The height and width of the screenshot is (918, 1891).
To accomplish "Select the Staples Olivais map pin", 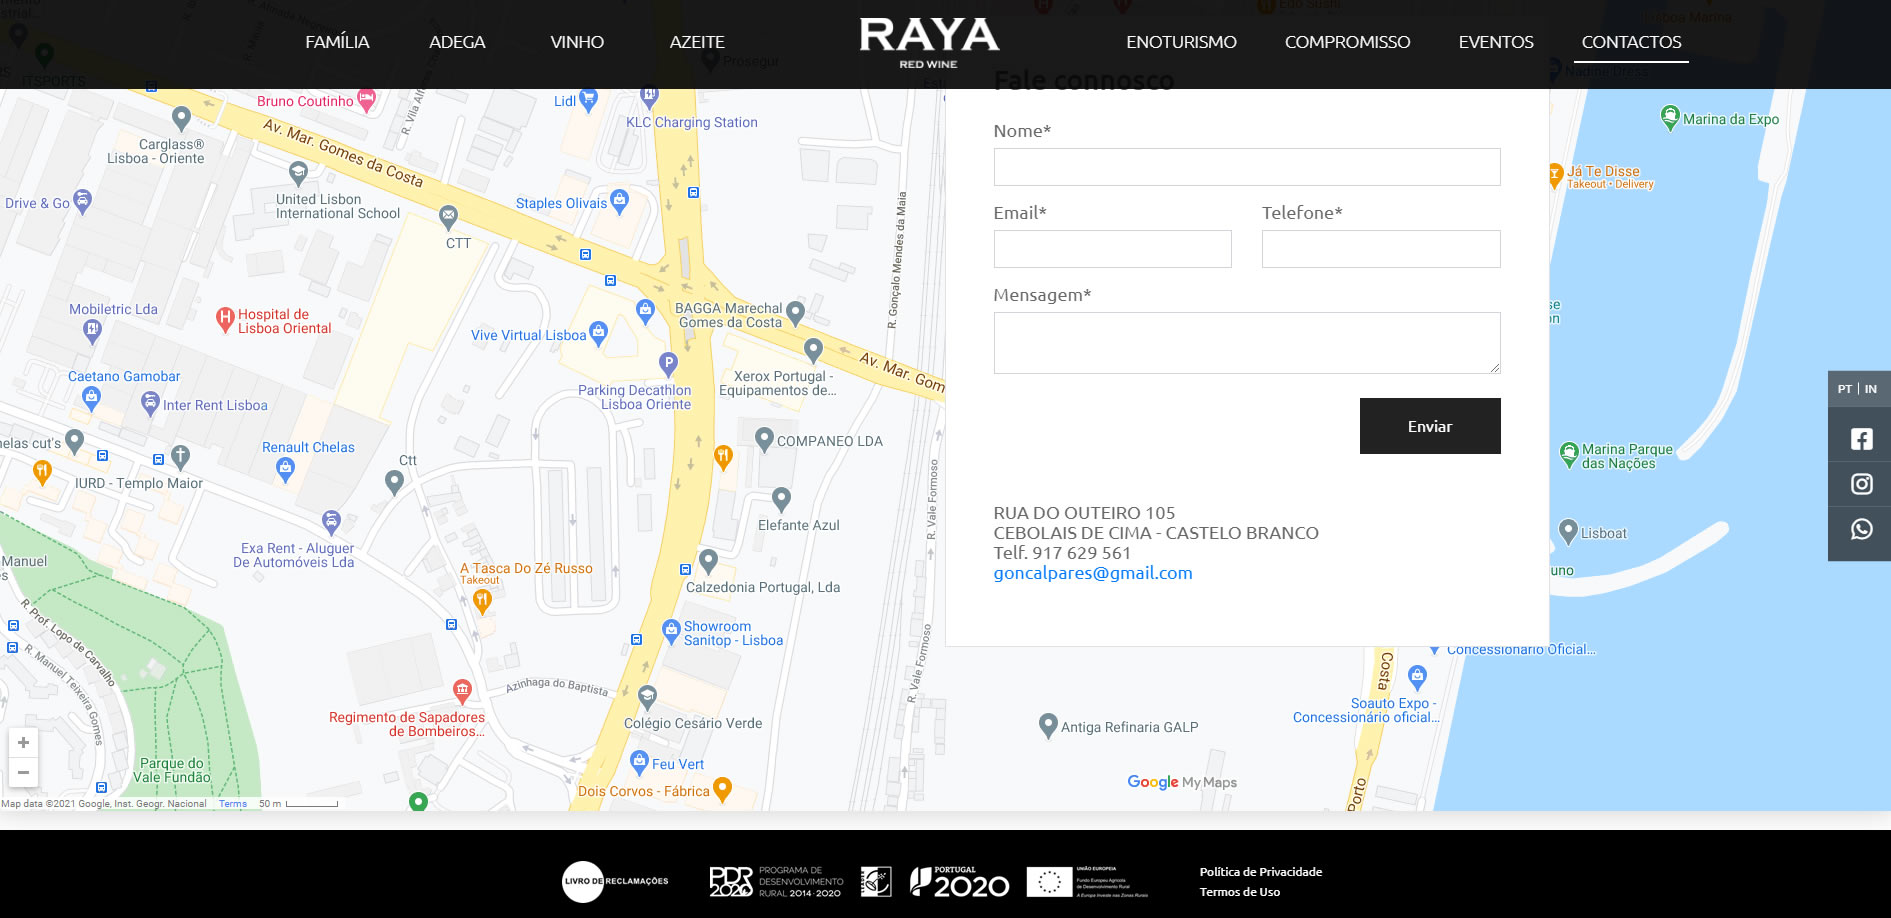I will tap(619, 202).
